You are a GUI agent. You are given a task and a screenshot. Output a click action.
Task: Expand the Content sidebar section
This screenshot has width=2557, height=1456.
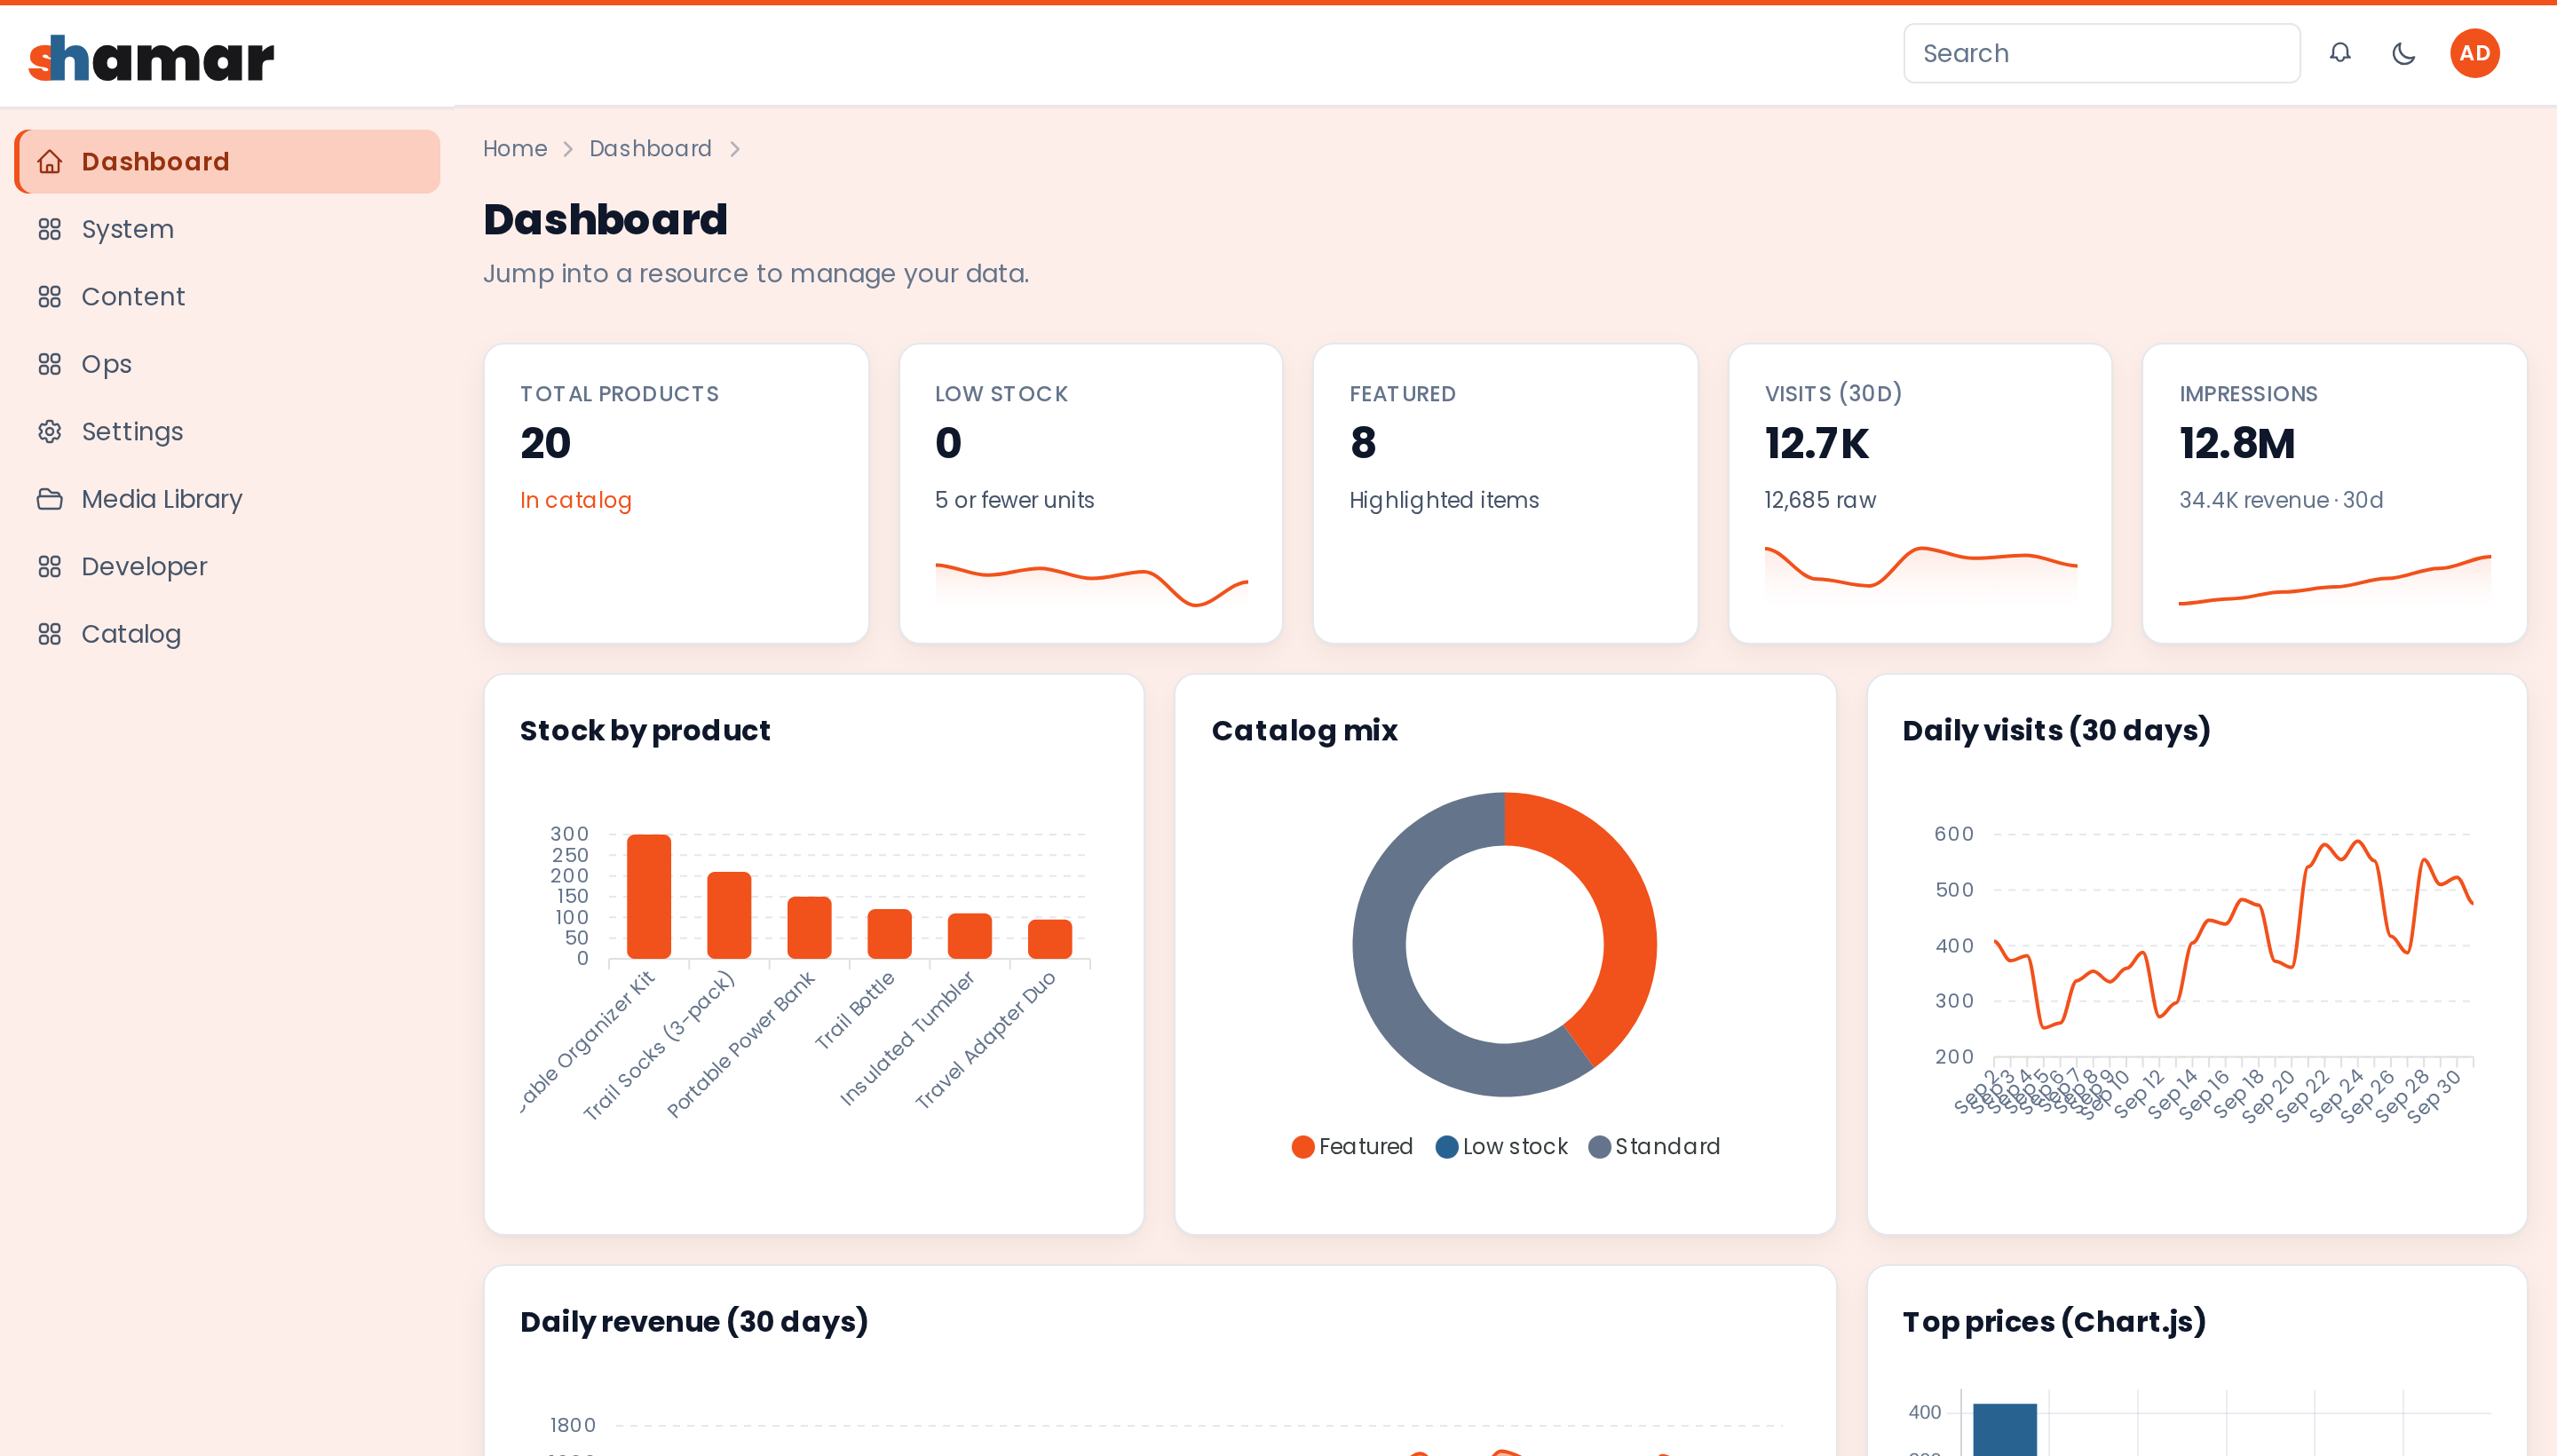[x=228, y=297]
